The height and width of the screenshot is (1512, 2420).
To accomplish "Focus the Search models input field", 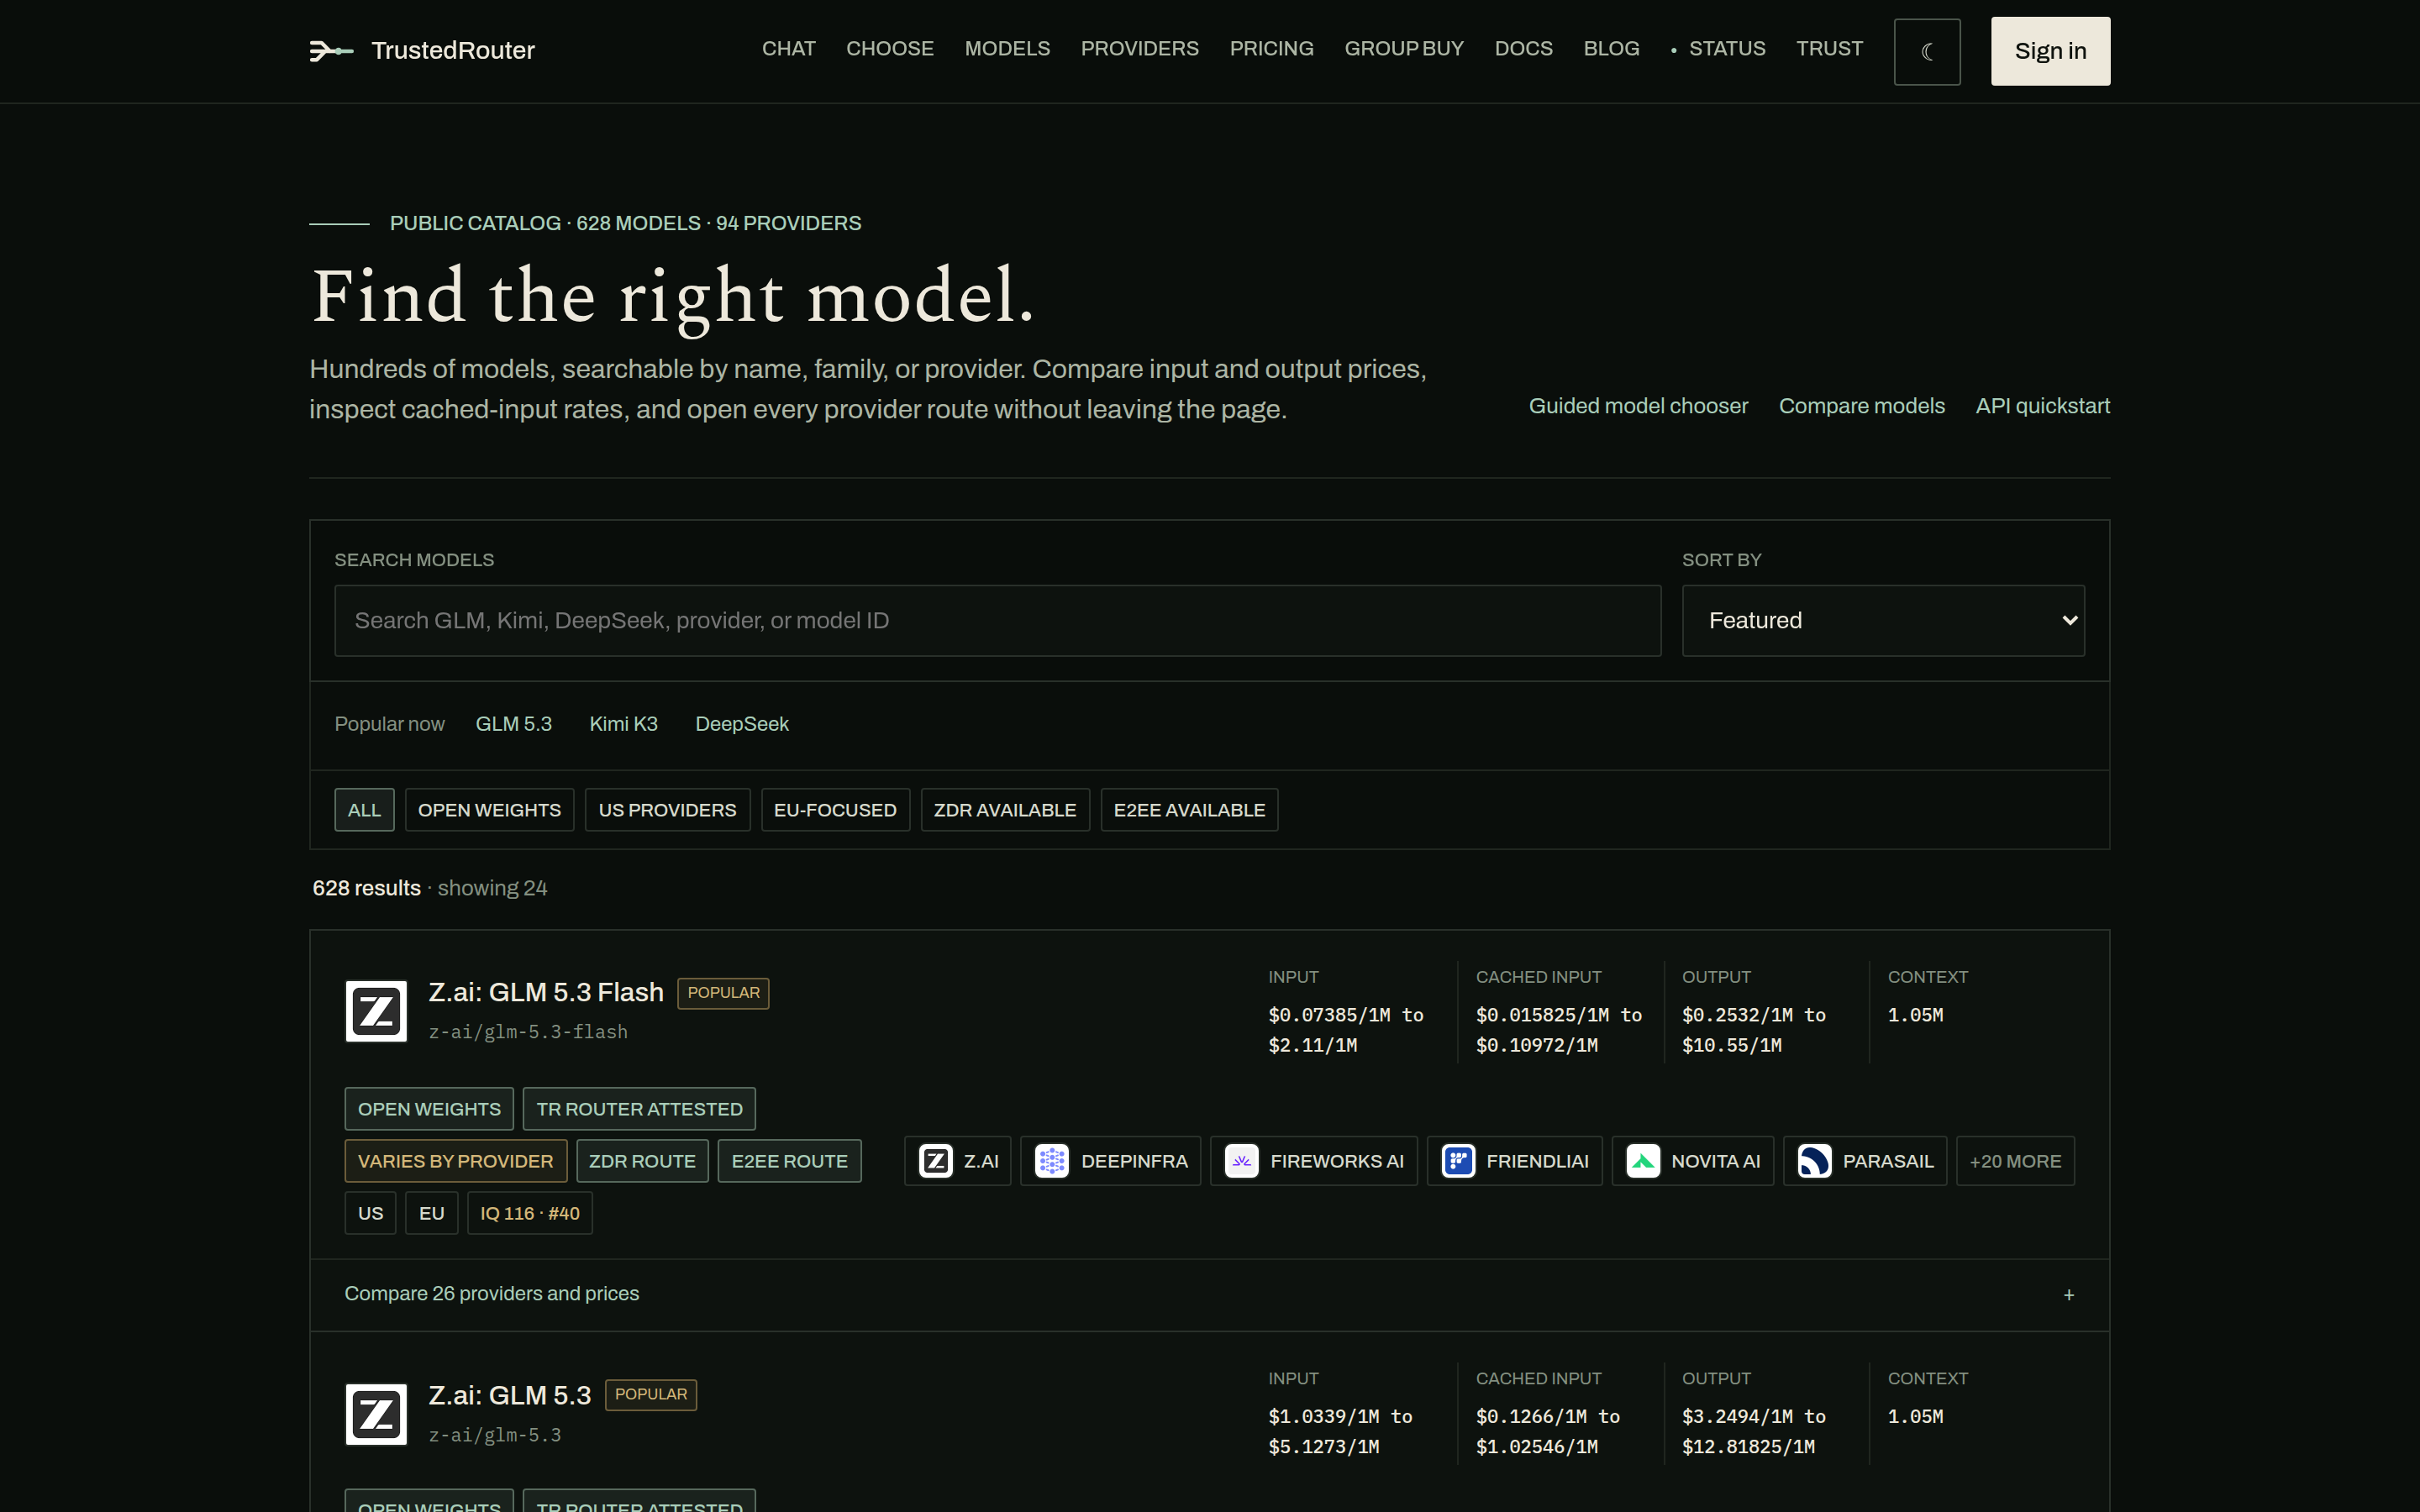I will [x=997, y=620].
